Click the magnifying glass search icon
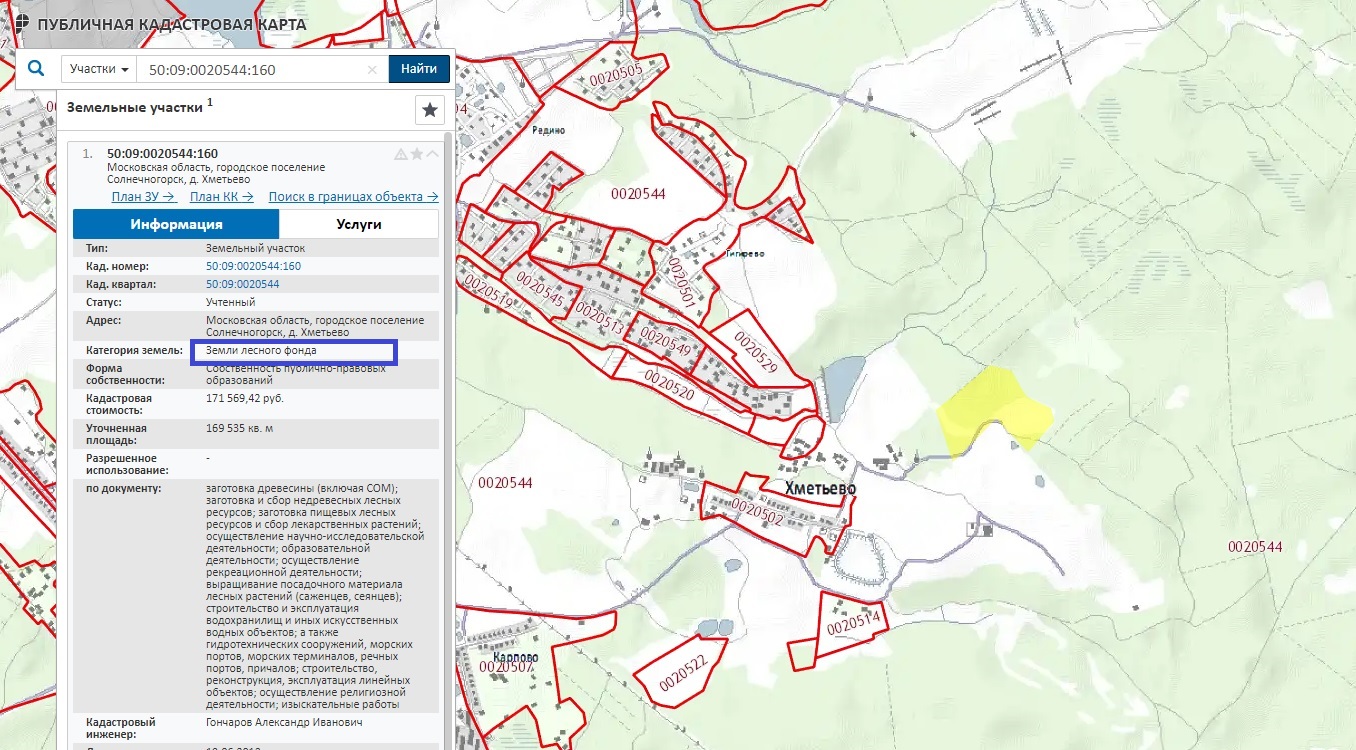Viewport: 1356px width, 750px height. tap(37, 69)
